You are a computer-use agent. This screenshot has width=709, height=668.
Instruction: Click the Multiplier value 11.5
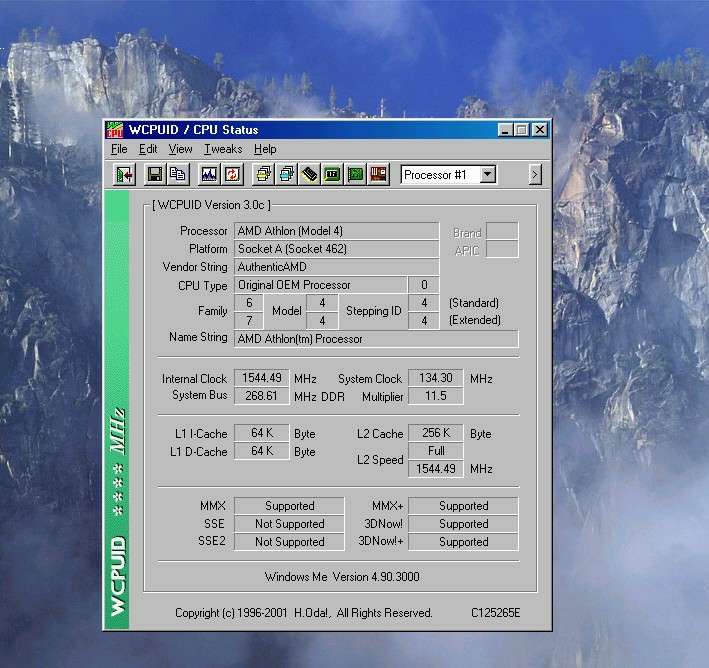tap(435, 396)
